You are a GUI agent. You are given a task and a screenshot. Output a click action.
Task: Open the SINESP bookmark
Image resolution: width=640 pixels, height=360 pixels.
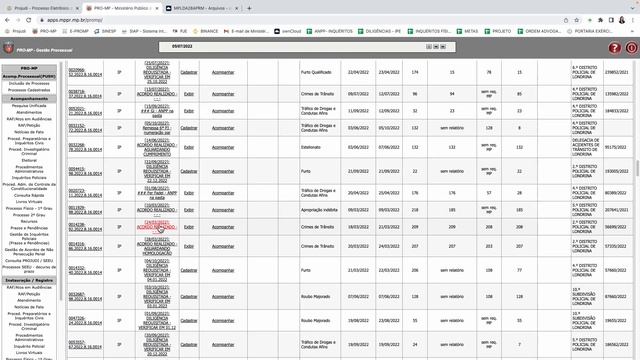tap(105, 31)
